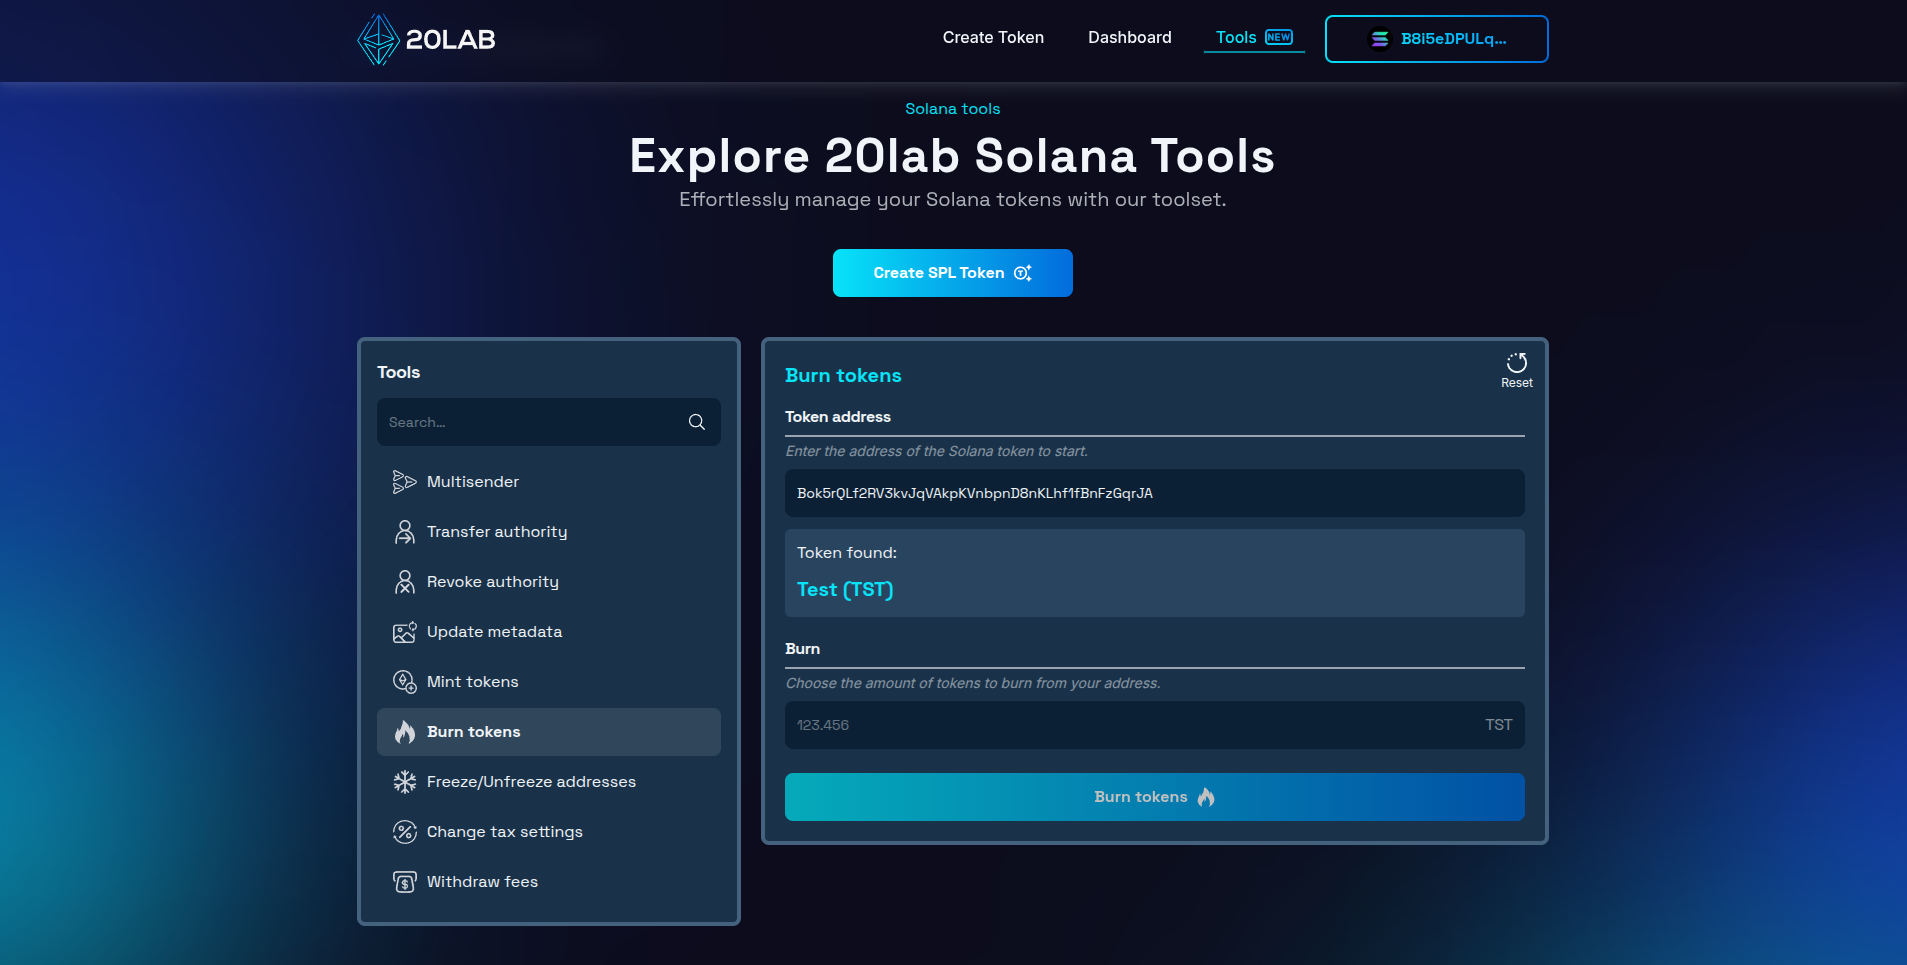The height and width of the screenshot is (965, 1907).
Task: Open the Dashboard nav item
Action: tap(1130, 37)
